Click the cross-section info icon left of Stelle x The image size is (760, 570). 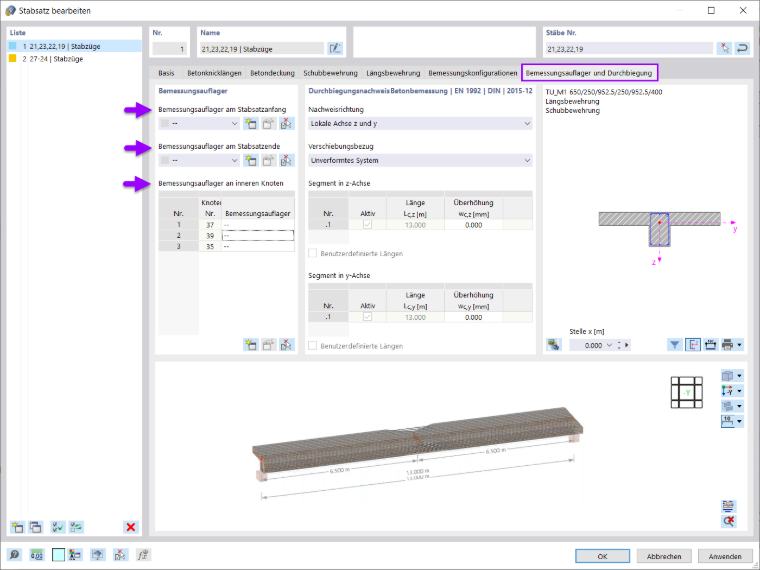[554, 345]
